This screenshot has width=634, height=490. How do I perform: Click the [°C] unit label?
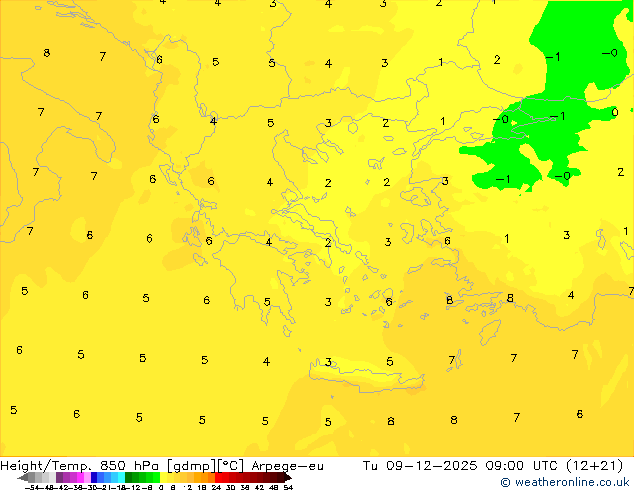point(230,466)
